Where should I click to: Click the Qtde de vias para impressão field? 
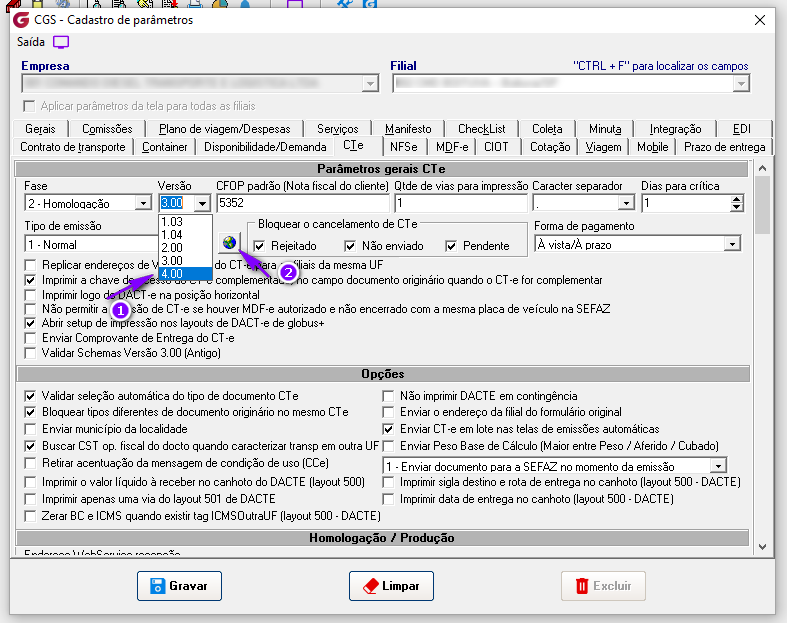coord(461,203)
